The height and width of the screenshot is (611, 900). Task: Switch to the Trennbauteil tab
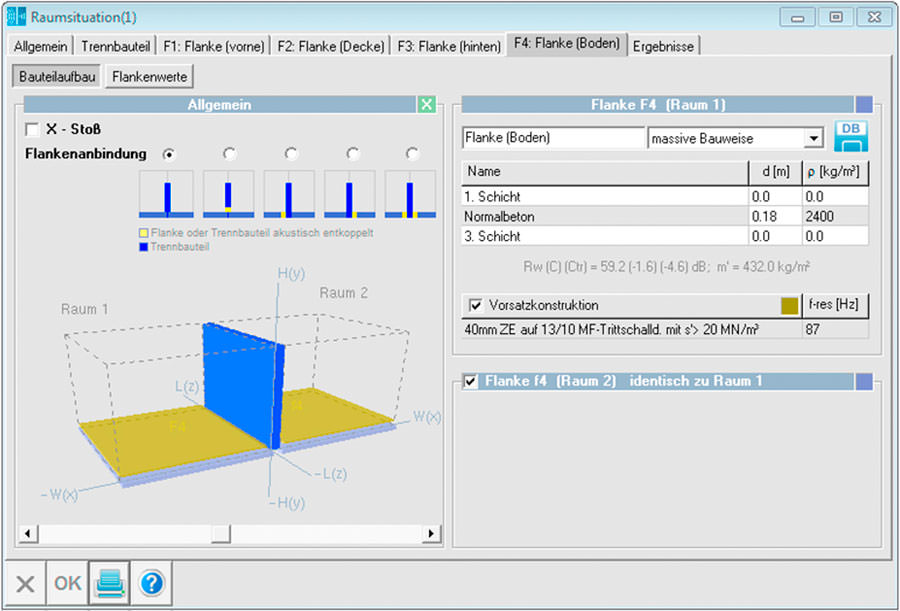tap(115, 47)
